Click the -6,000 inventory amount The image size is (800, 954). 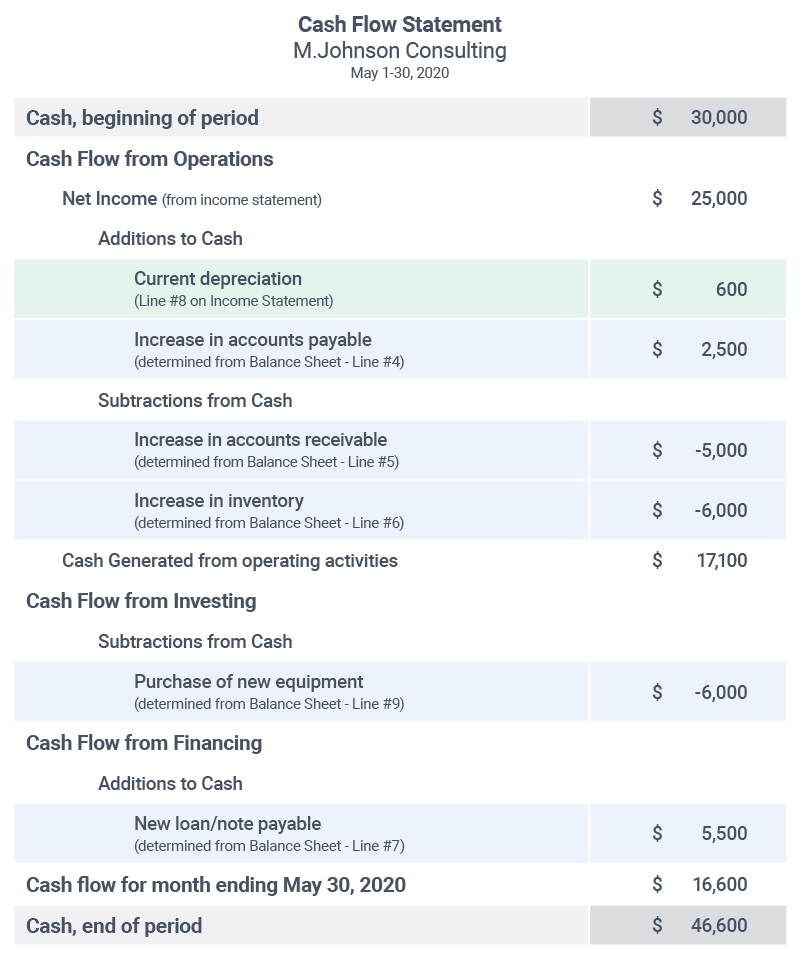720,511
